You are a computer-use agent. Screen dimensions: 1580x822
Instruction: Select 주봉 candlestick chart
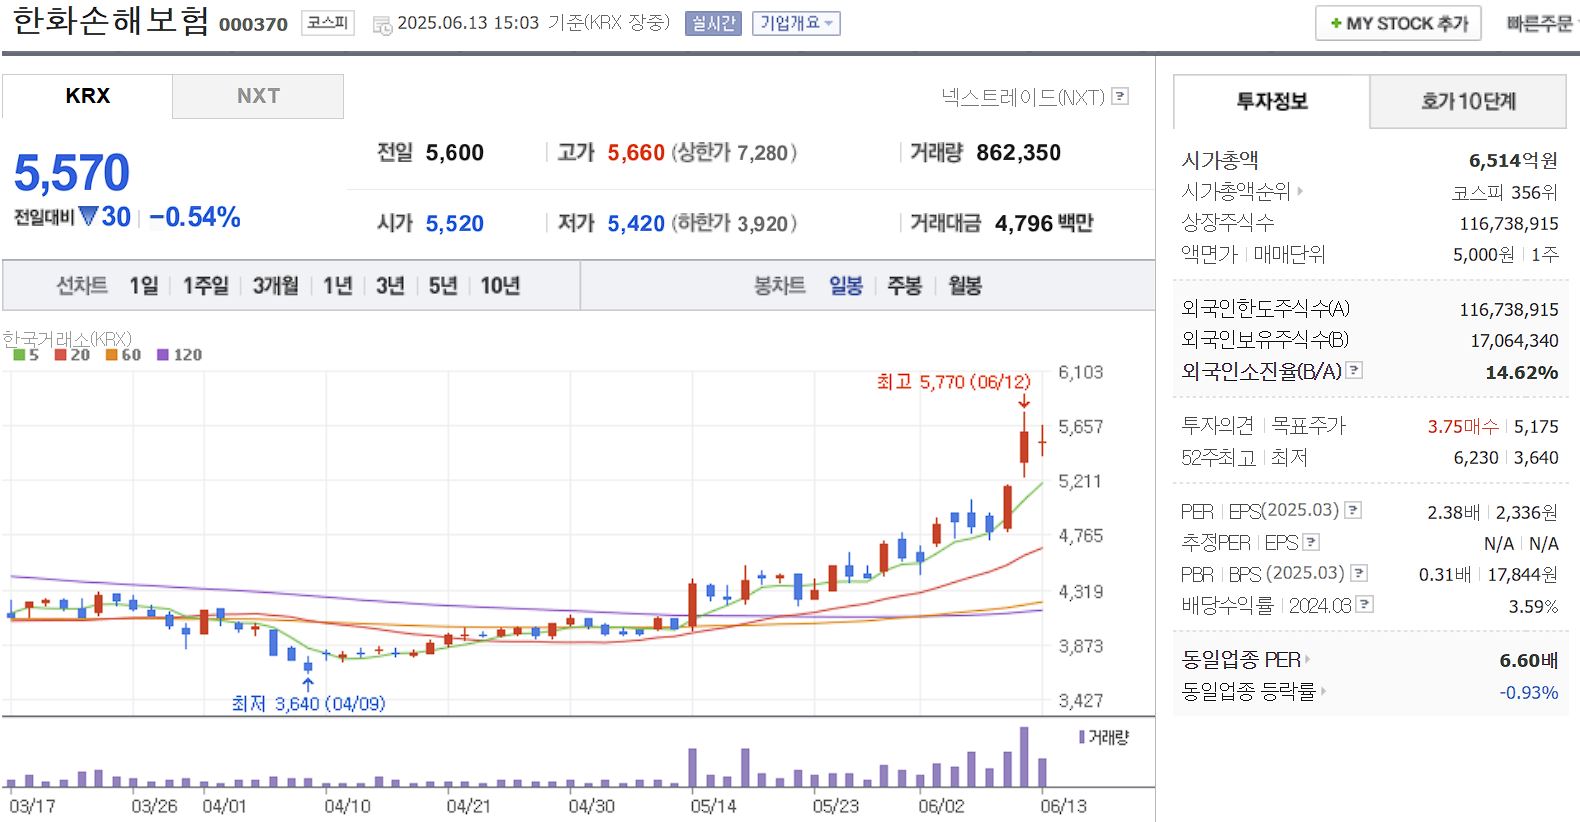(x=905, y=286)
